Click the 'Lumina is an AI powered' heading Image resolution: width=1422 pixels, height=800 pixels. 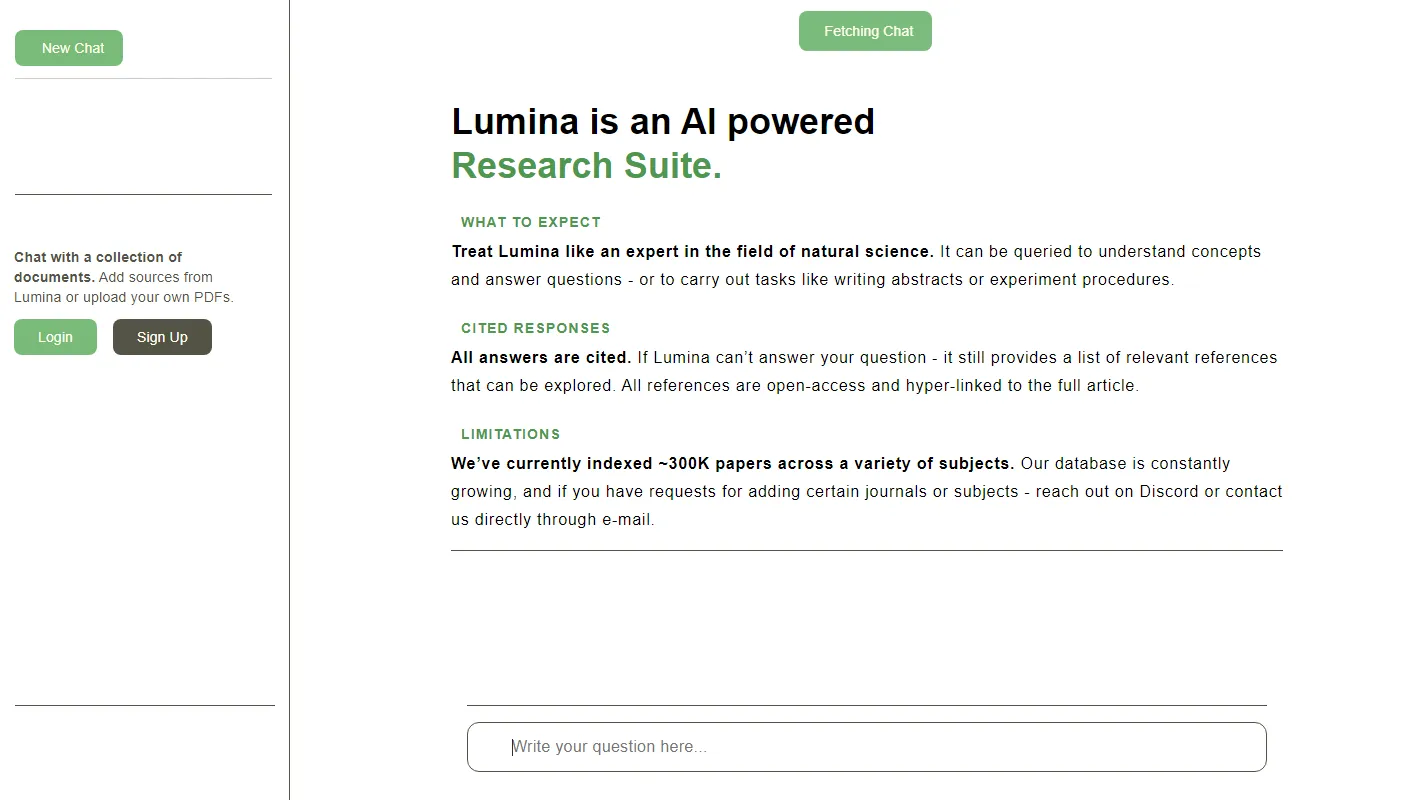(663, 121)
